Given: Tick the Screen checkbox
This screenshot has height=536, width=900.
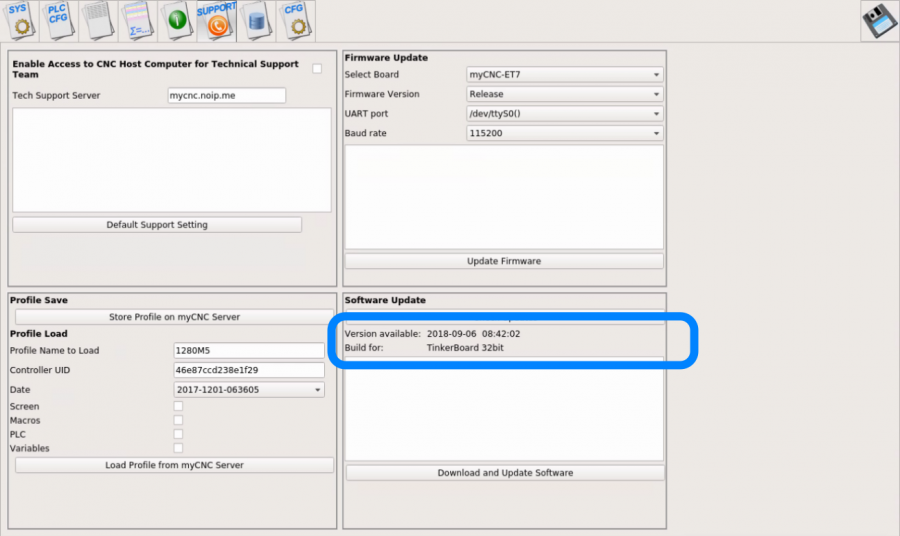Looking at the screenshot, I should pyautogui.click(x=178, y=407).
